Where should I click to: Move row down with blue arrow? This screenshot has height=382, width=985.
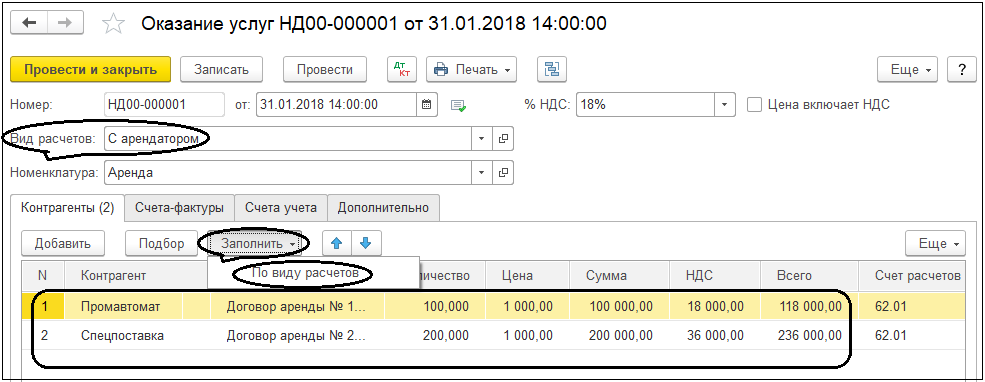coord(366,243)
